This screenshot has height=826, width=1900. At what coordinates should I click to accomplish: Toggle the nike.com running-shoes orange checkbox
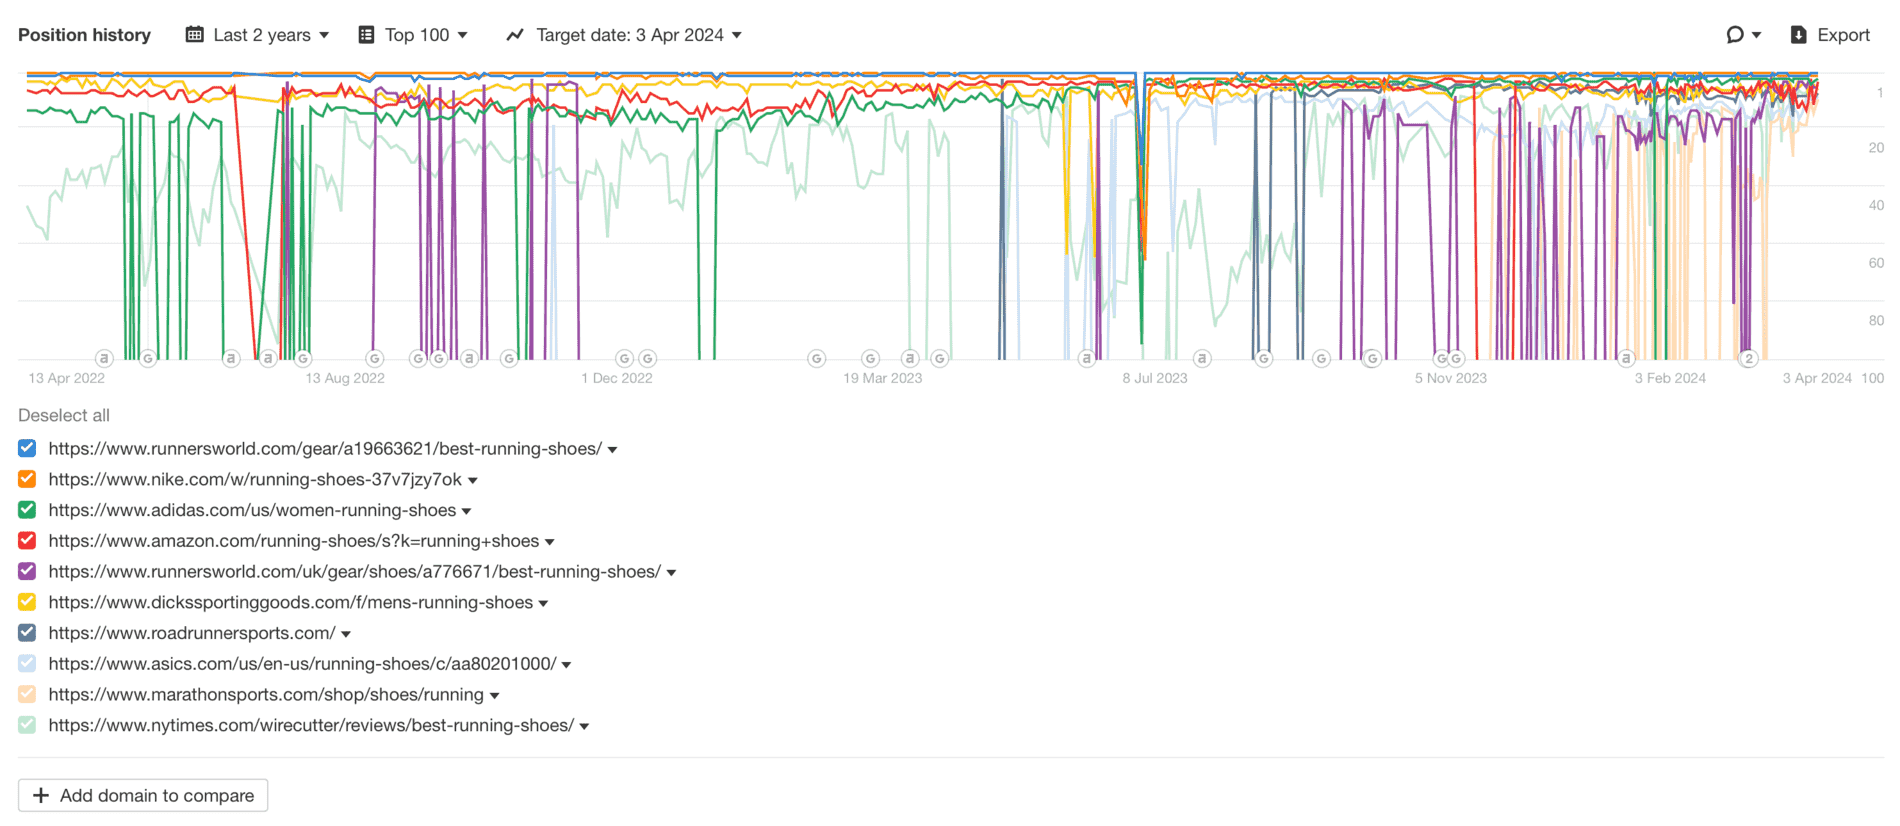[x=27, y=480]
